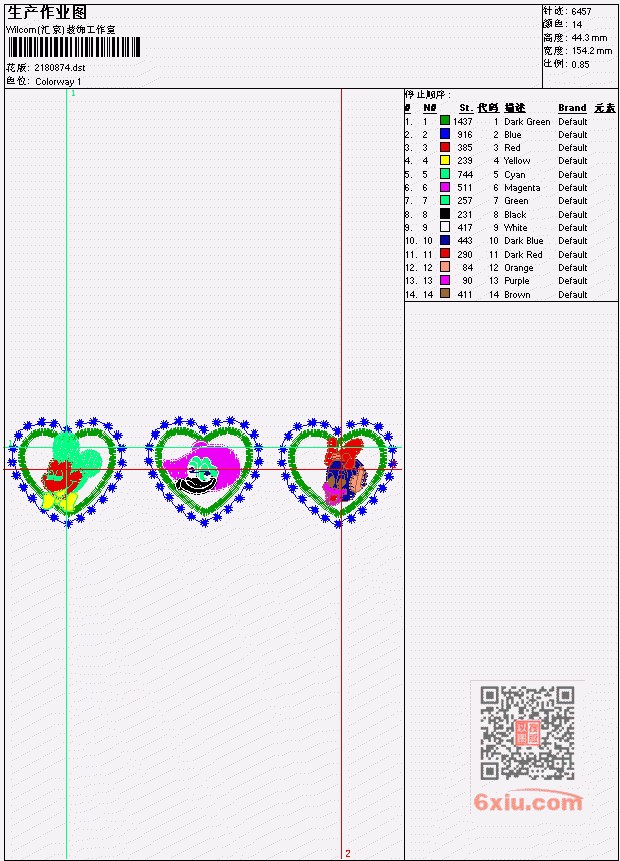This screenshot has height=861, width=620.
Task: Click the 916 stitch count
Action: click(x=465, y=135)
